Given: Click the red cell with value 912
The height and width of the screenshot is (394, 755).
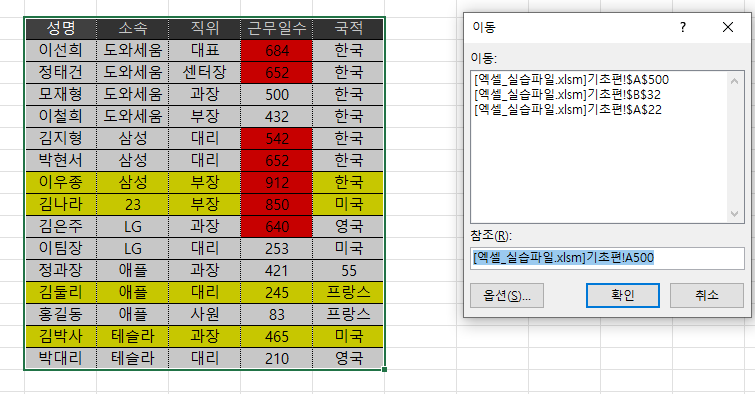Looking at the screenshot, I should tap(277, 183).
